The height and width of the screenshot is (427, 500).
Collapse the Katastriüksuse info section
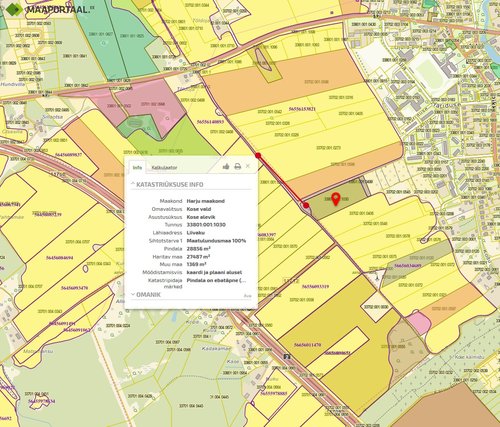point(167,184)
